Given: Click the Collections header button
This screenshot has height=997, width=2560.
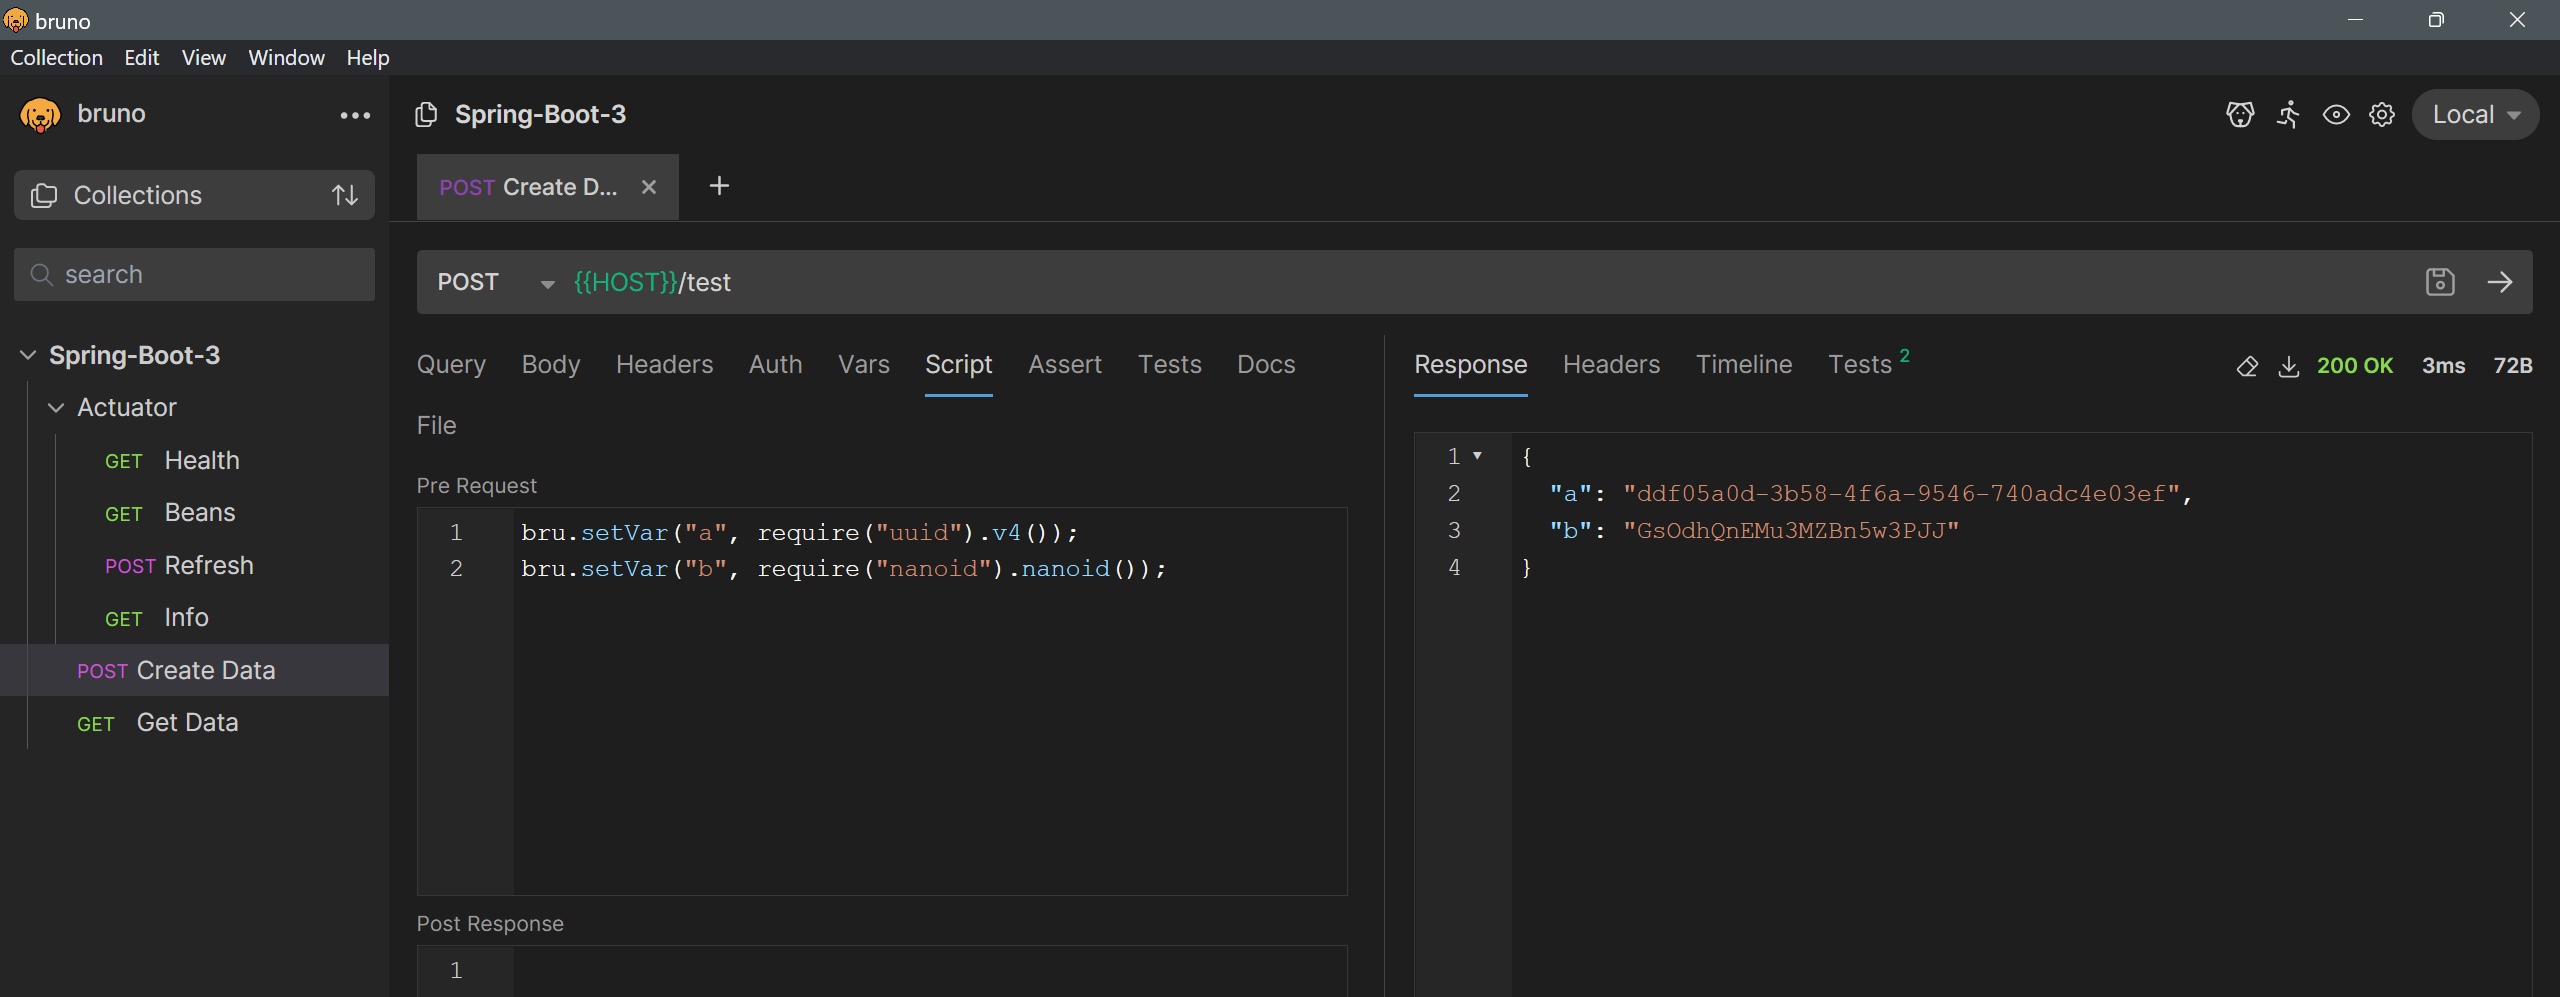Looking at the screenshot, I should (194, 195).
